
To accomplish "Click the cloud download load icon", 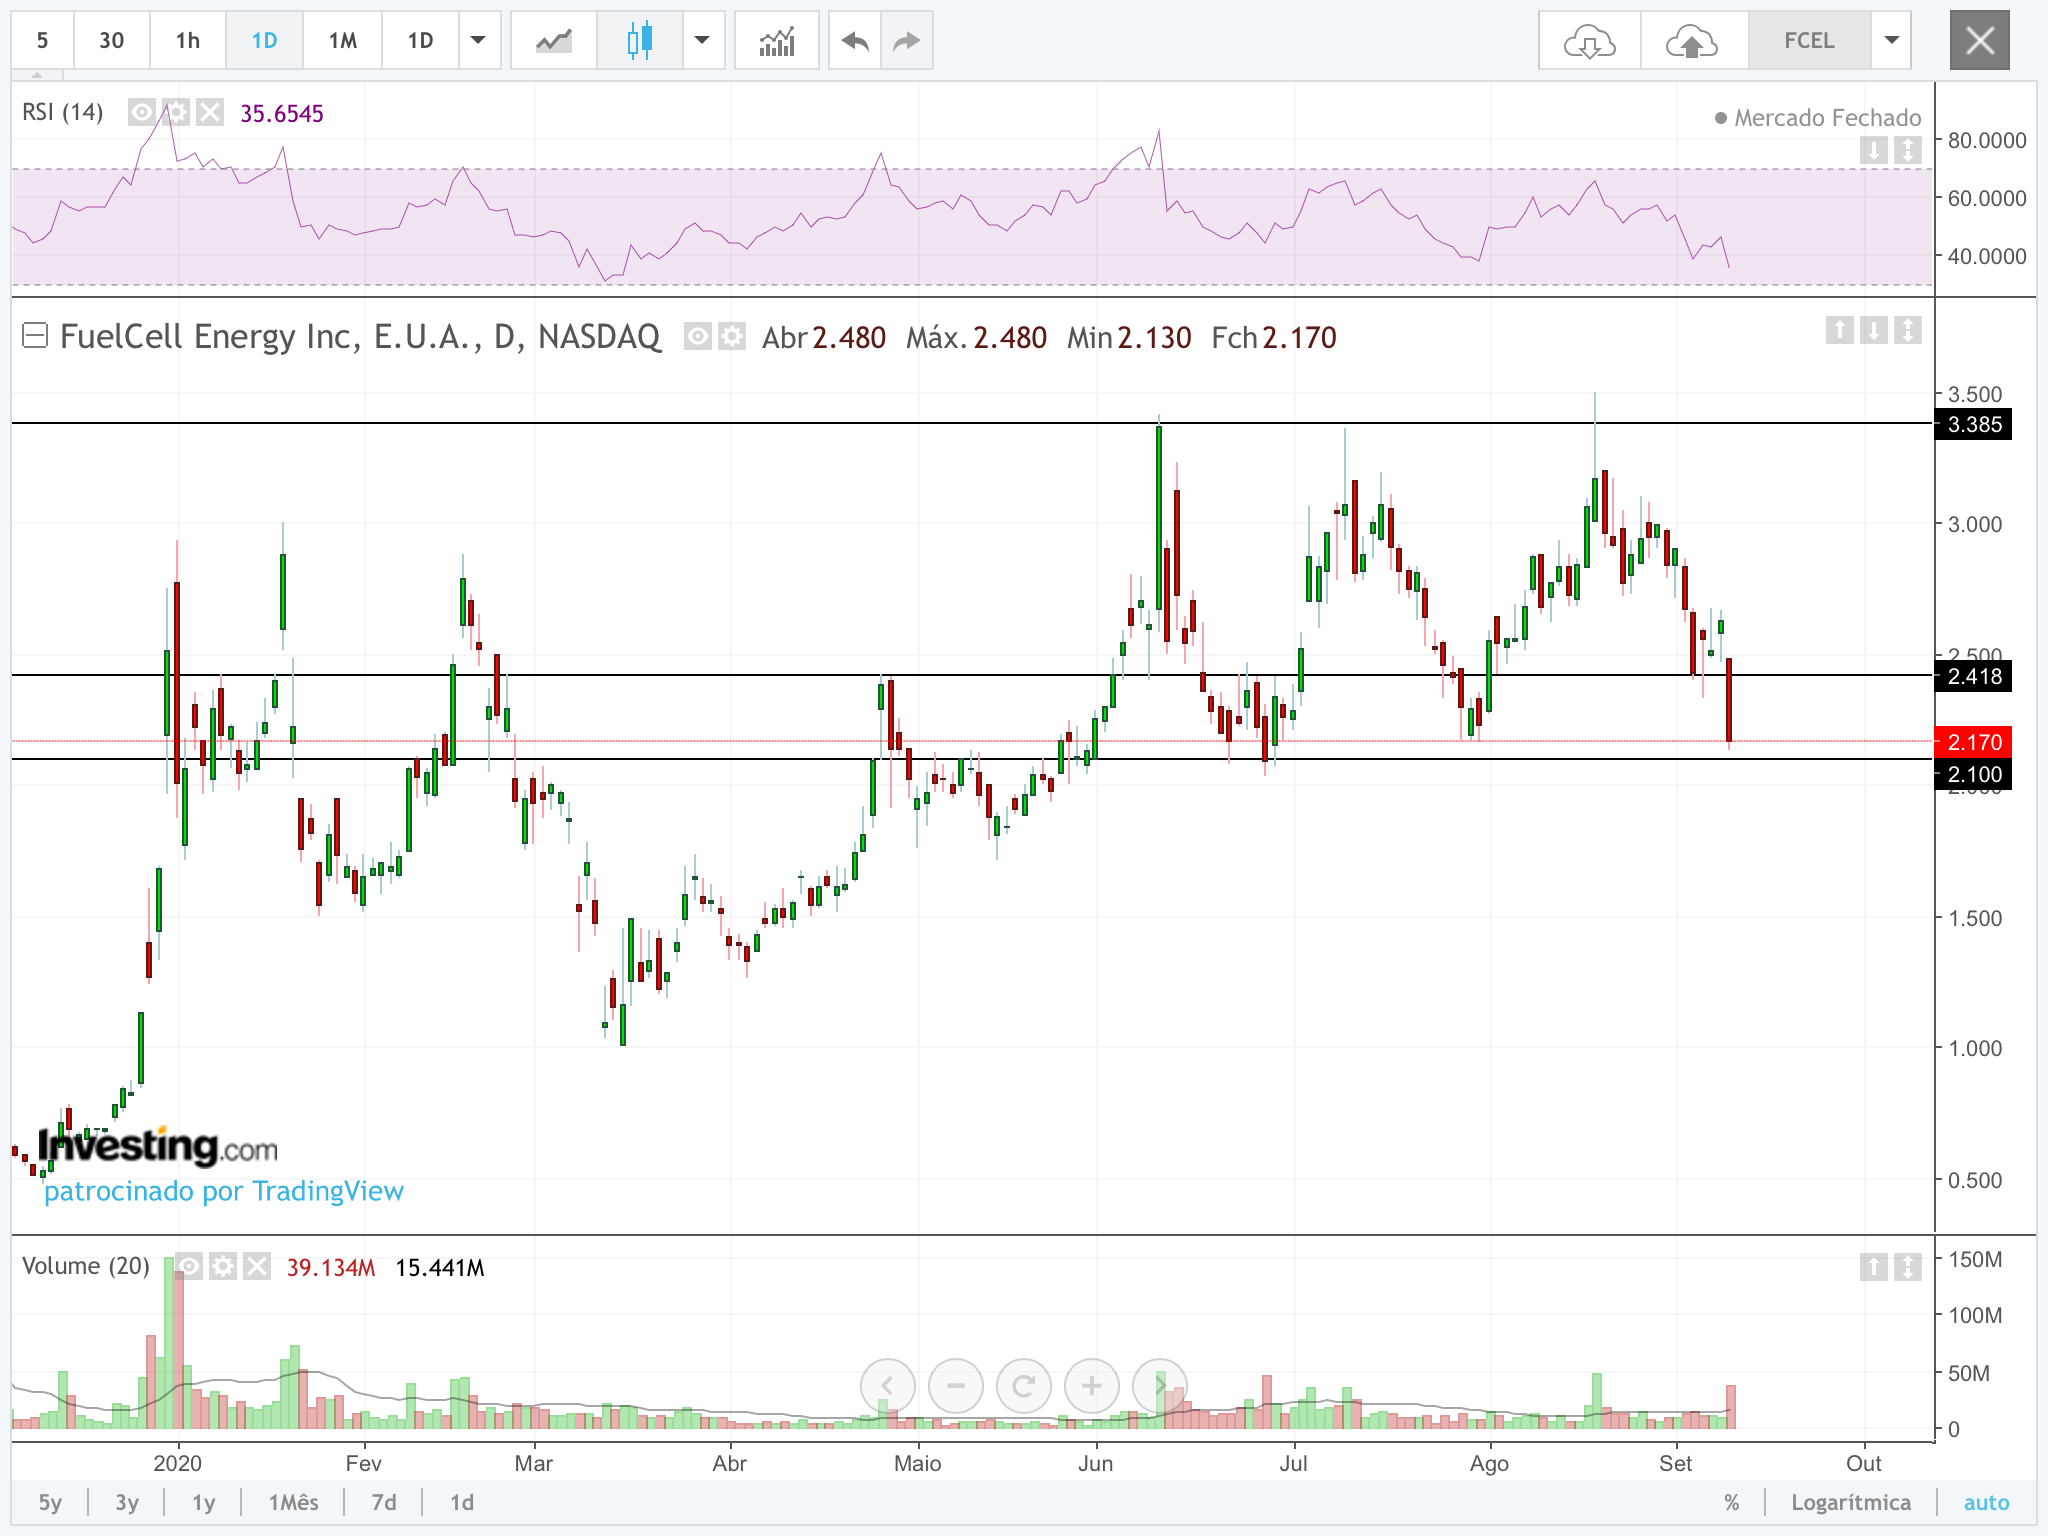I will (1589, 41).
